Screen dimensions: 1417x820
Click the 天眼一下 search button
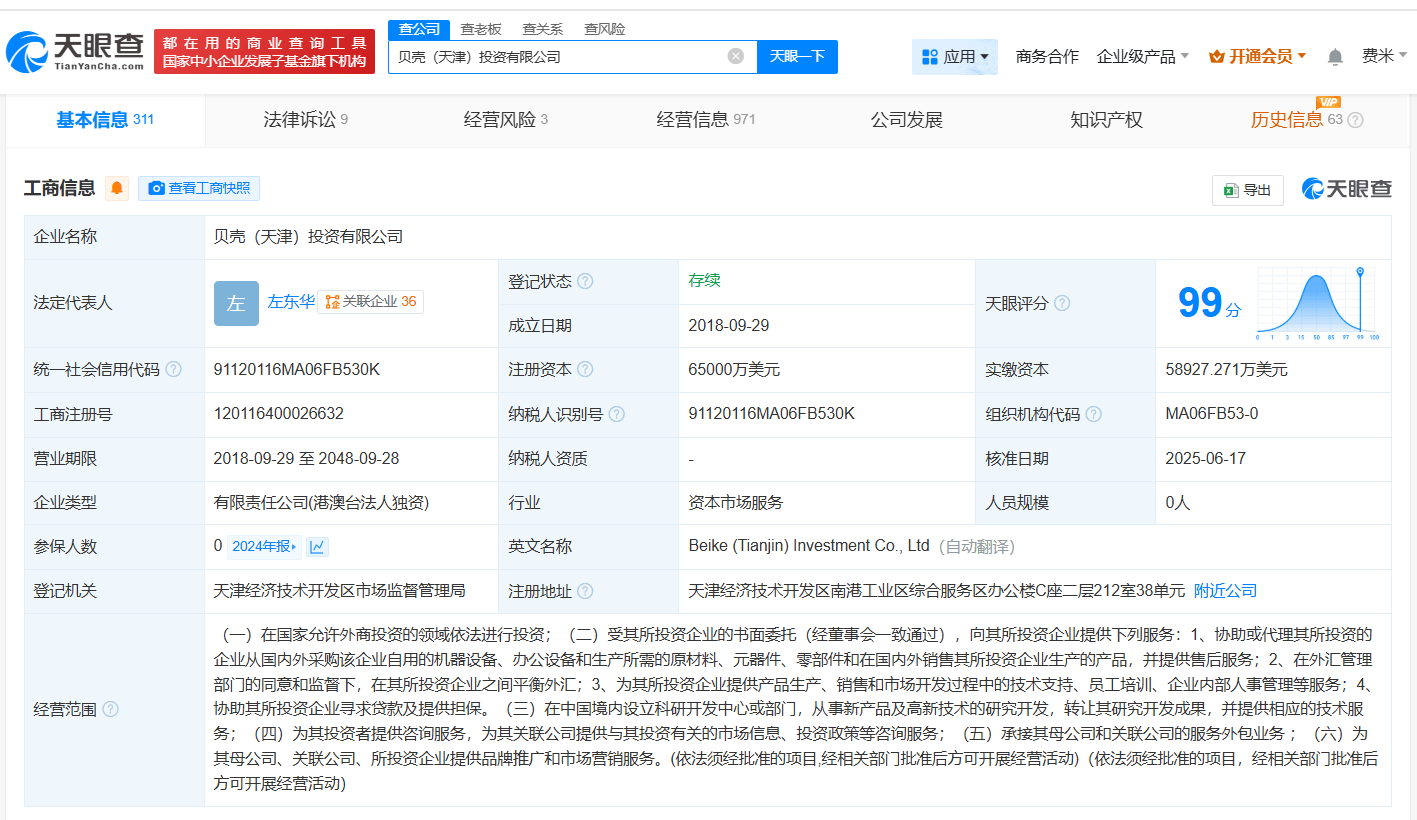[x=797, y=57]
